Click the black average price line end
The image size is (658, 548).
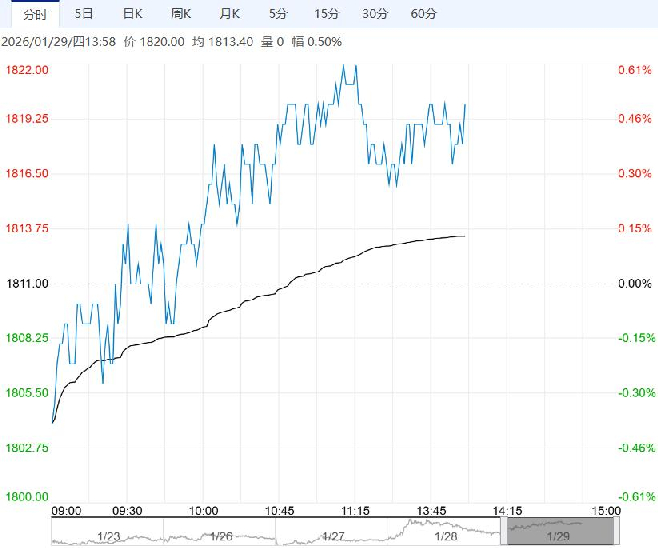(463, 236)
